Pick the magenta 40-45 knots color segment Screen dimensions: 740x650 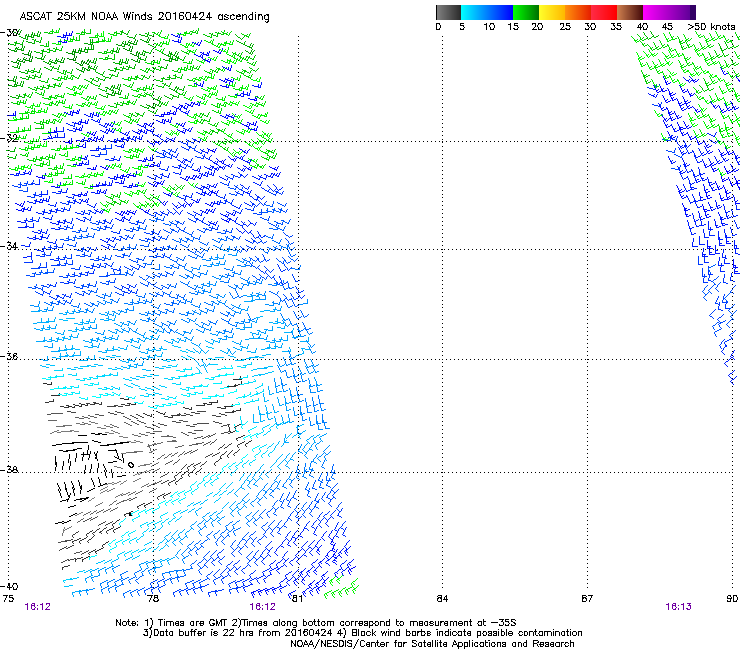656,12
